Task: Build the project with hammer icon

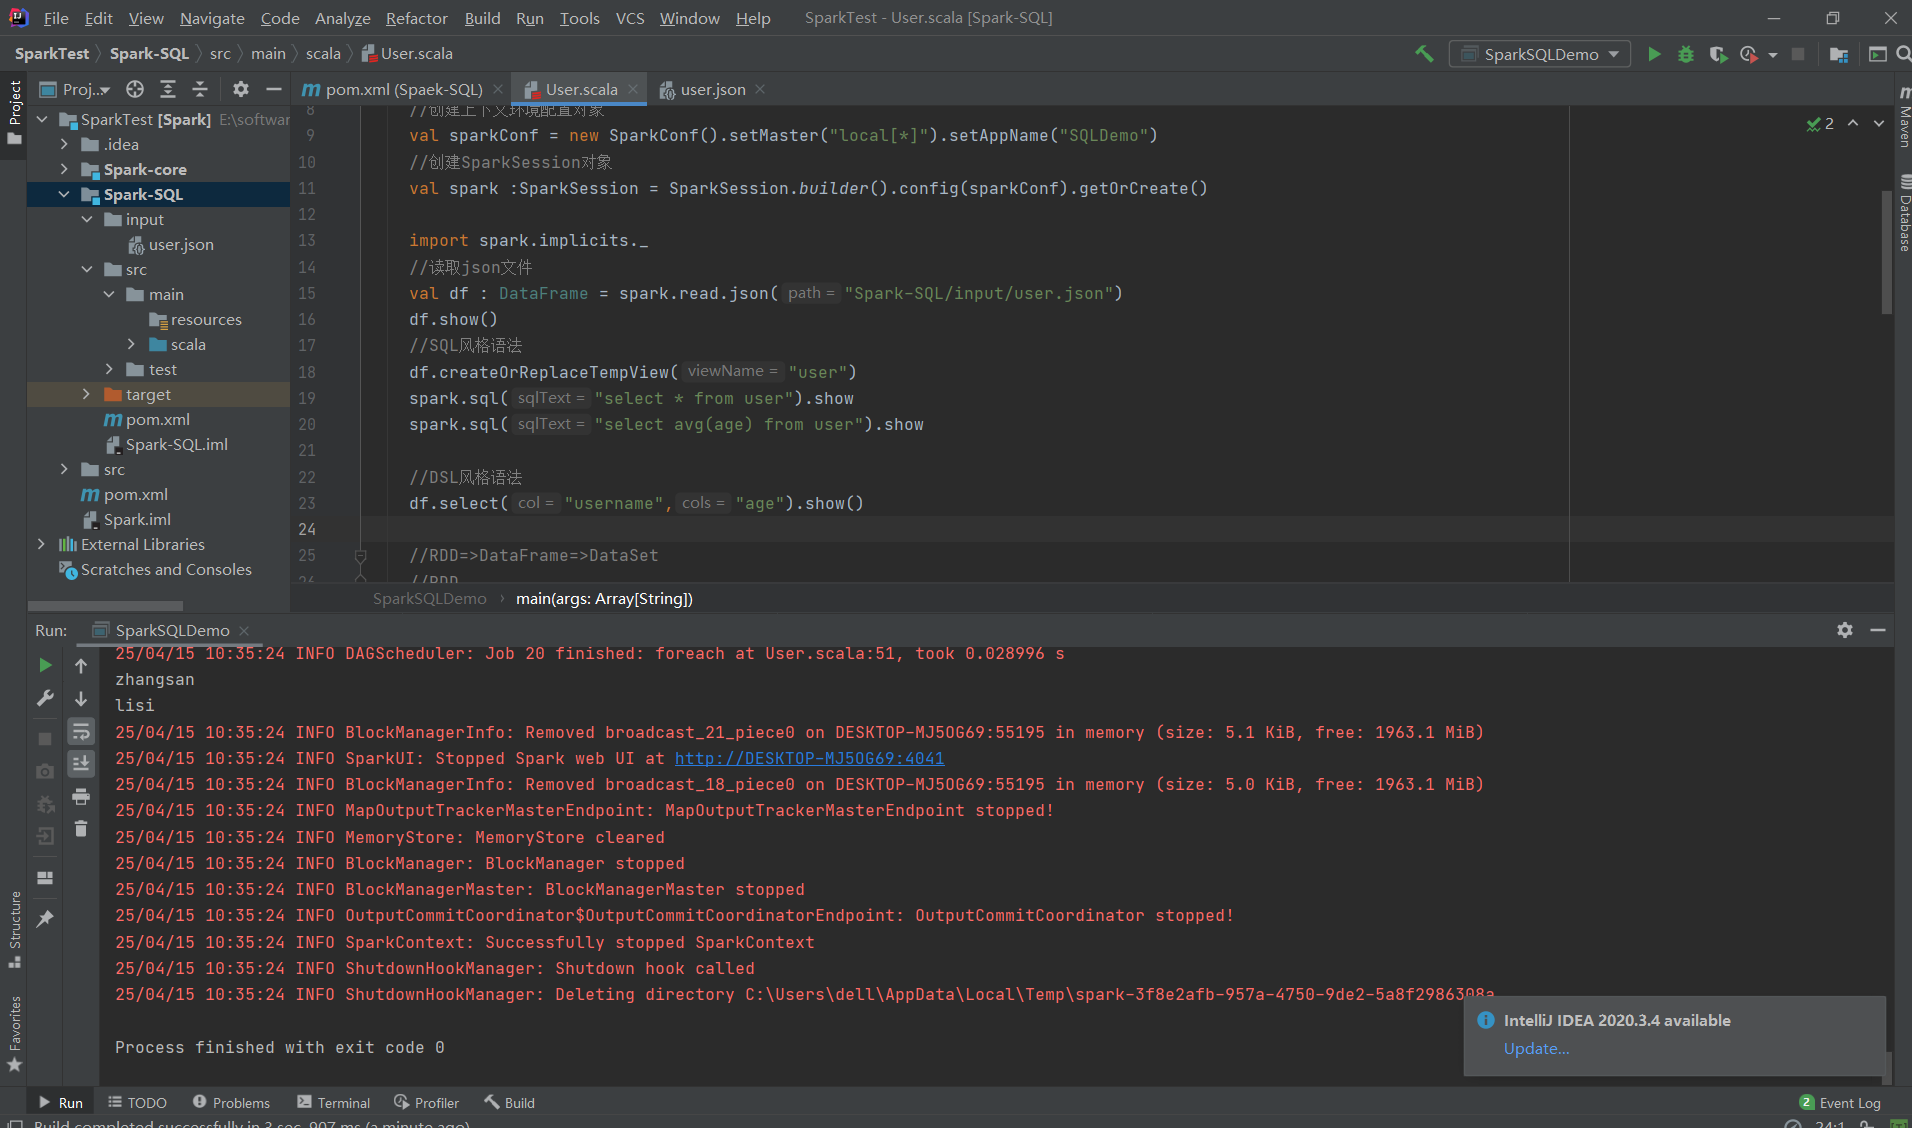Action: pyautogui.click(x=1424, y=54)
